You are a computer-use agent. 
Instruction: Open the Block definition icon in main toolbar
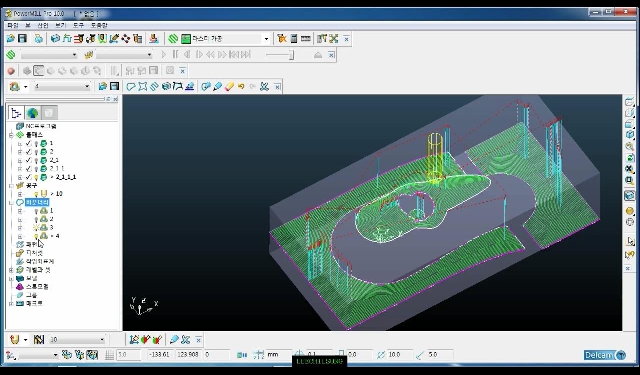click(x=56, y=39)
